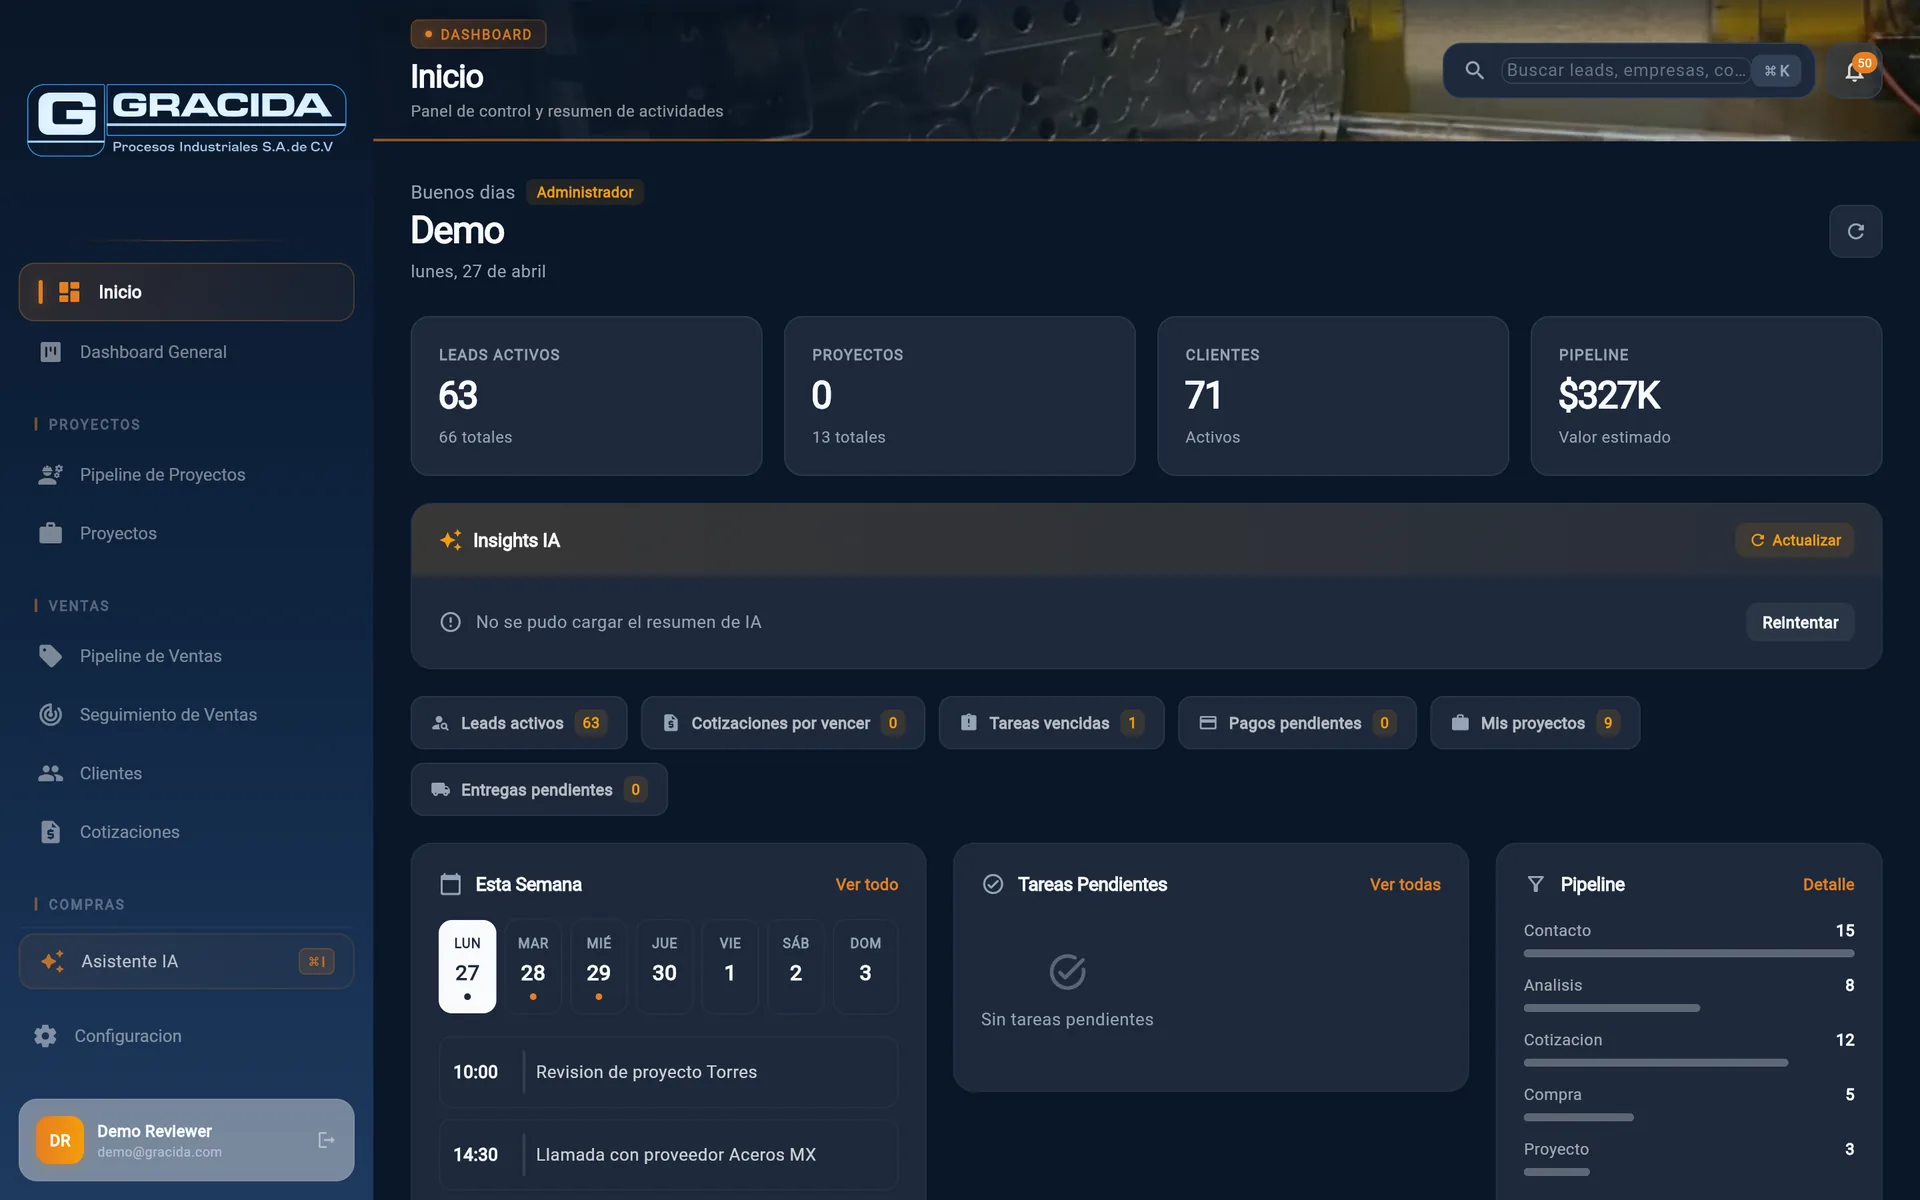
Task: Click the Administrador role badge
Action: coord(585,192)
